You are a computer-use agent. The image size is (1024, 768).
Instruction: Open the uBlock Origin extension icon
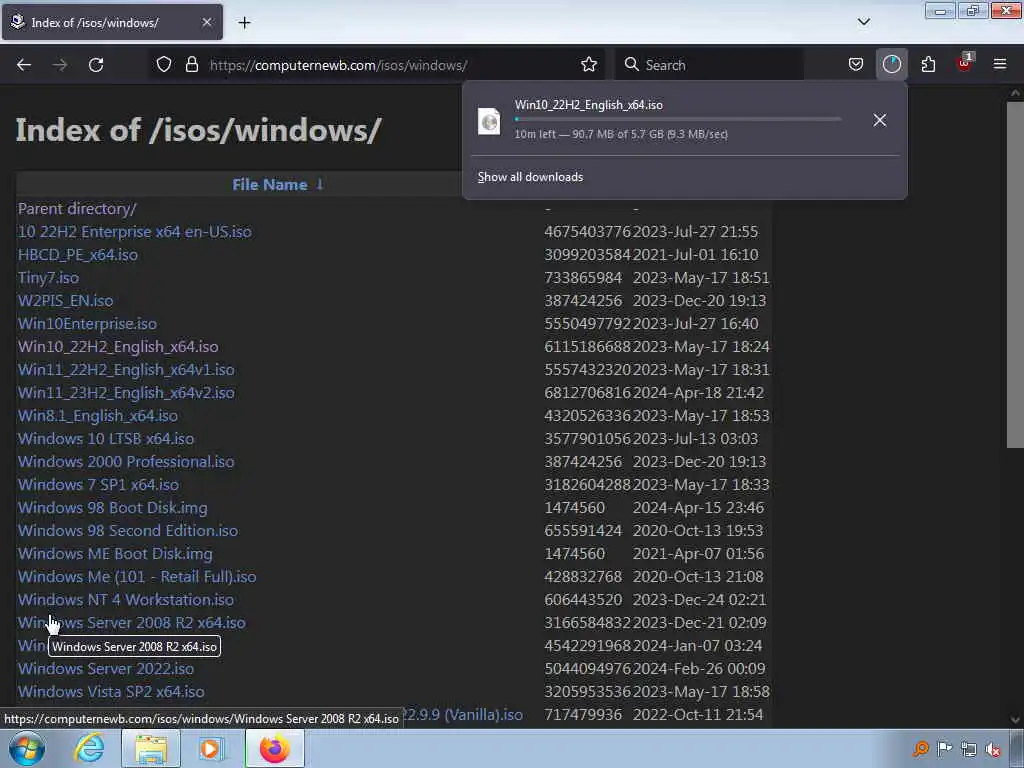pos(965,63)
